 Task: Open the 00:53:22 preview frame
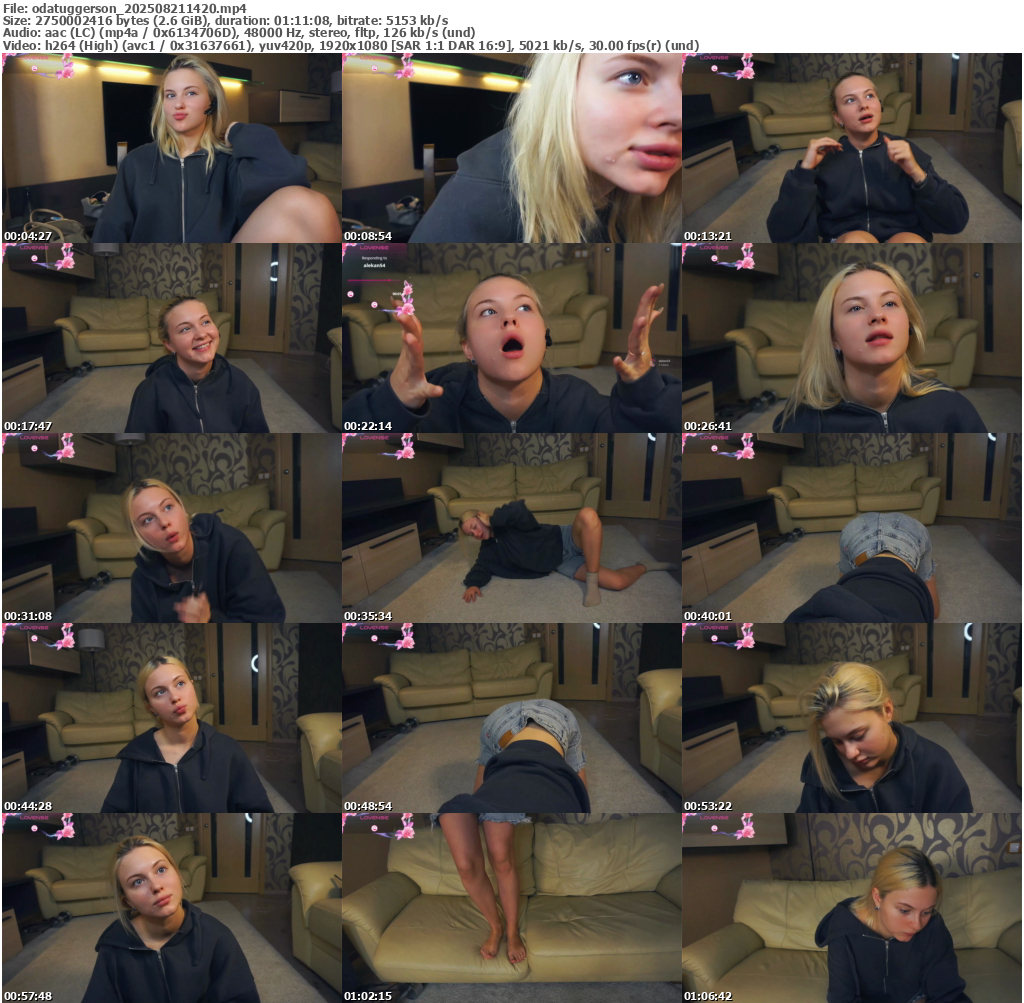coord(851,718)
